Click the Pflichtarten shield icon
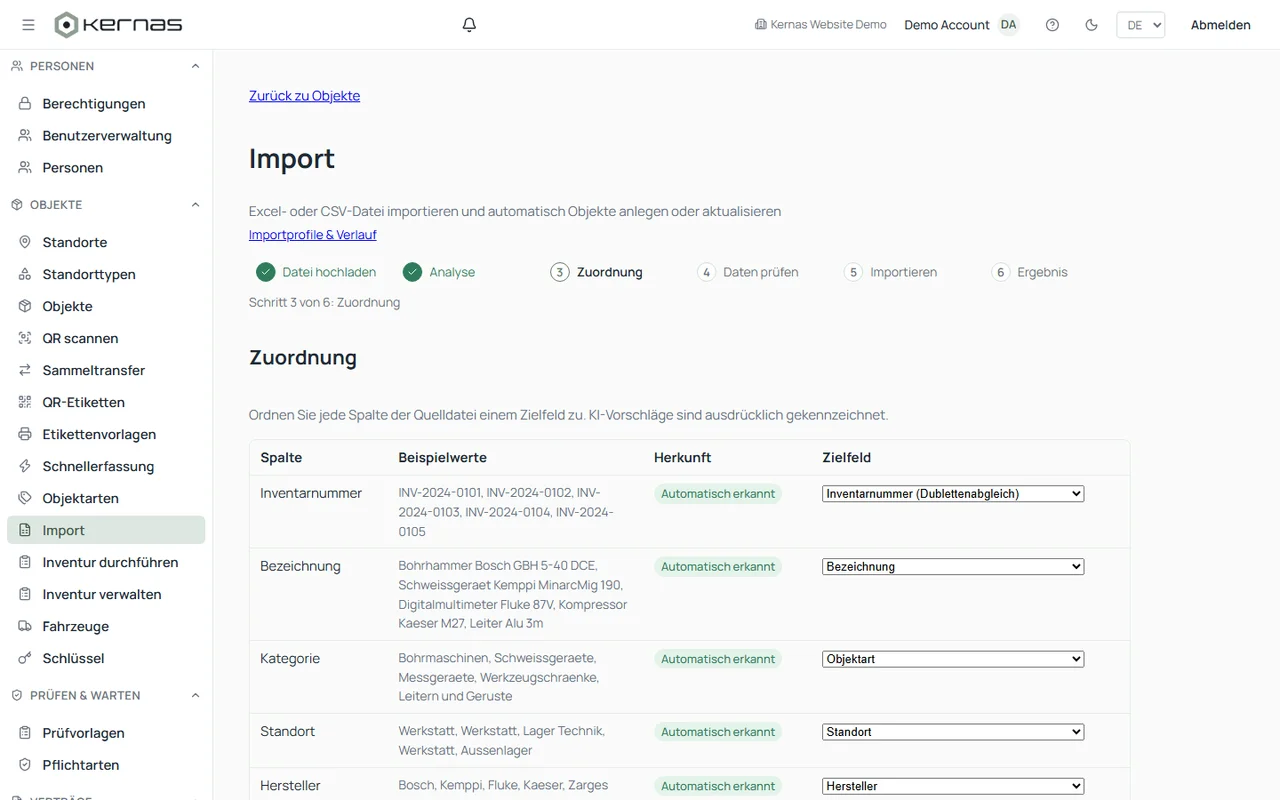Screen dimensions: 1280x800 (x=25, y=766)
